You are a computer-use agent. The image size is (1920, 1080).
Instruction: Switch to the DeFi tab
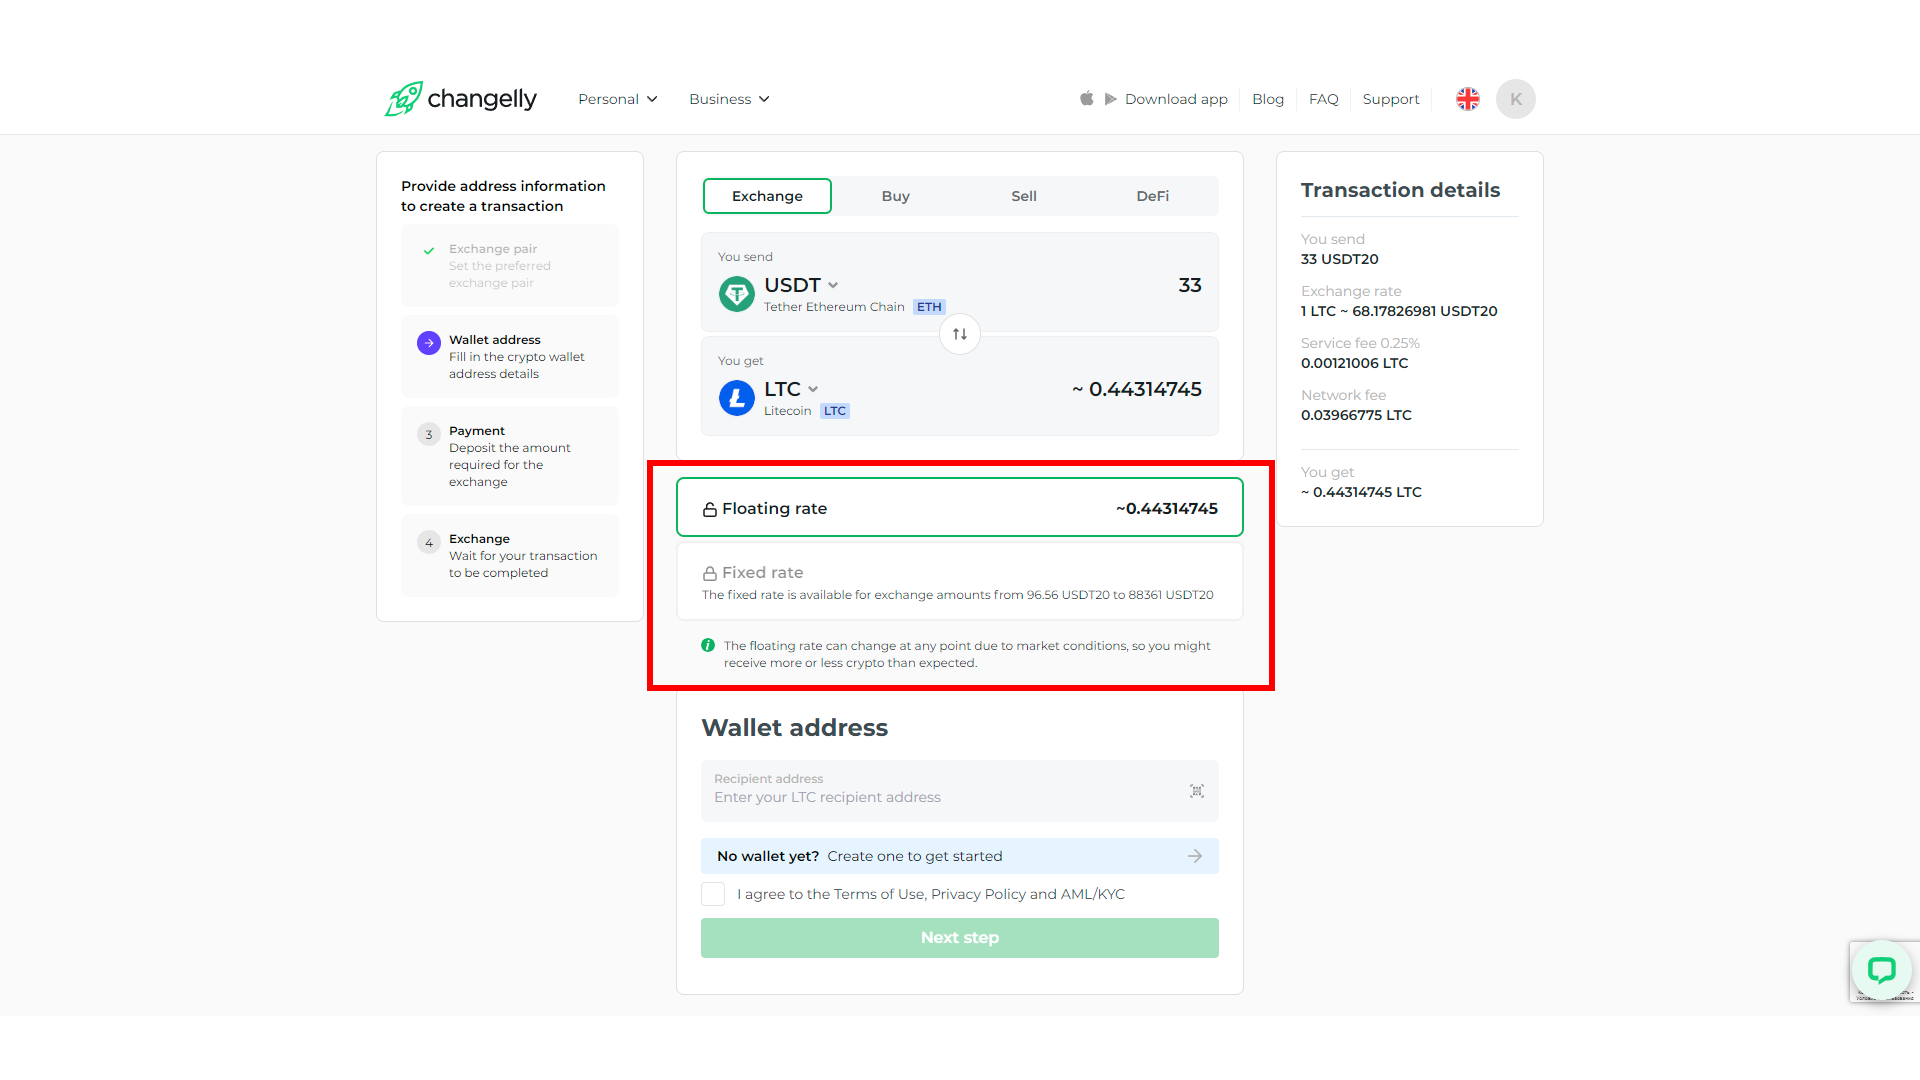pos(1153,196)
